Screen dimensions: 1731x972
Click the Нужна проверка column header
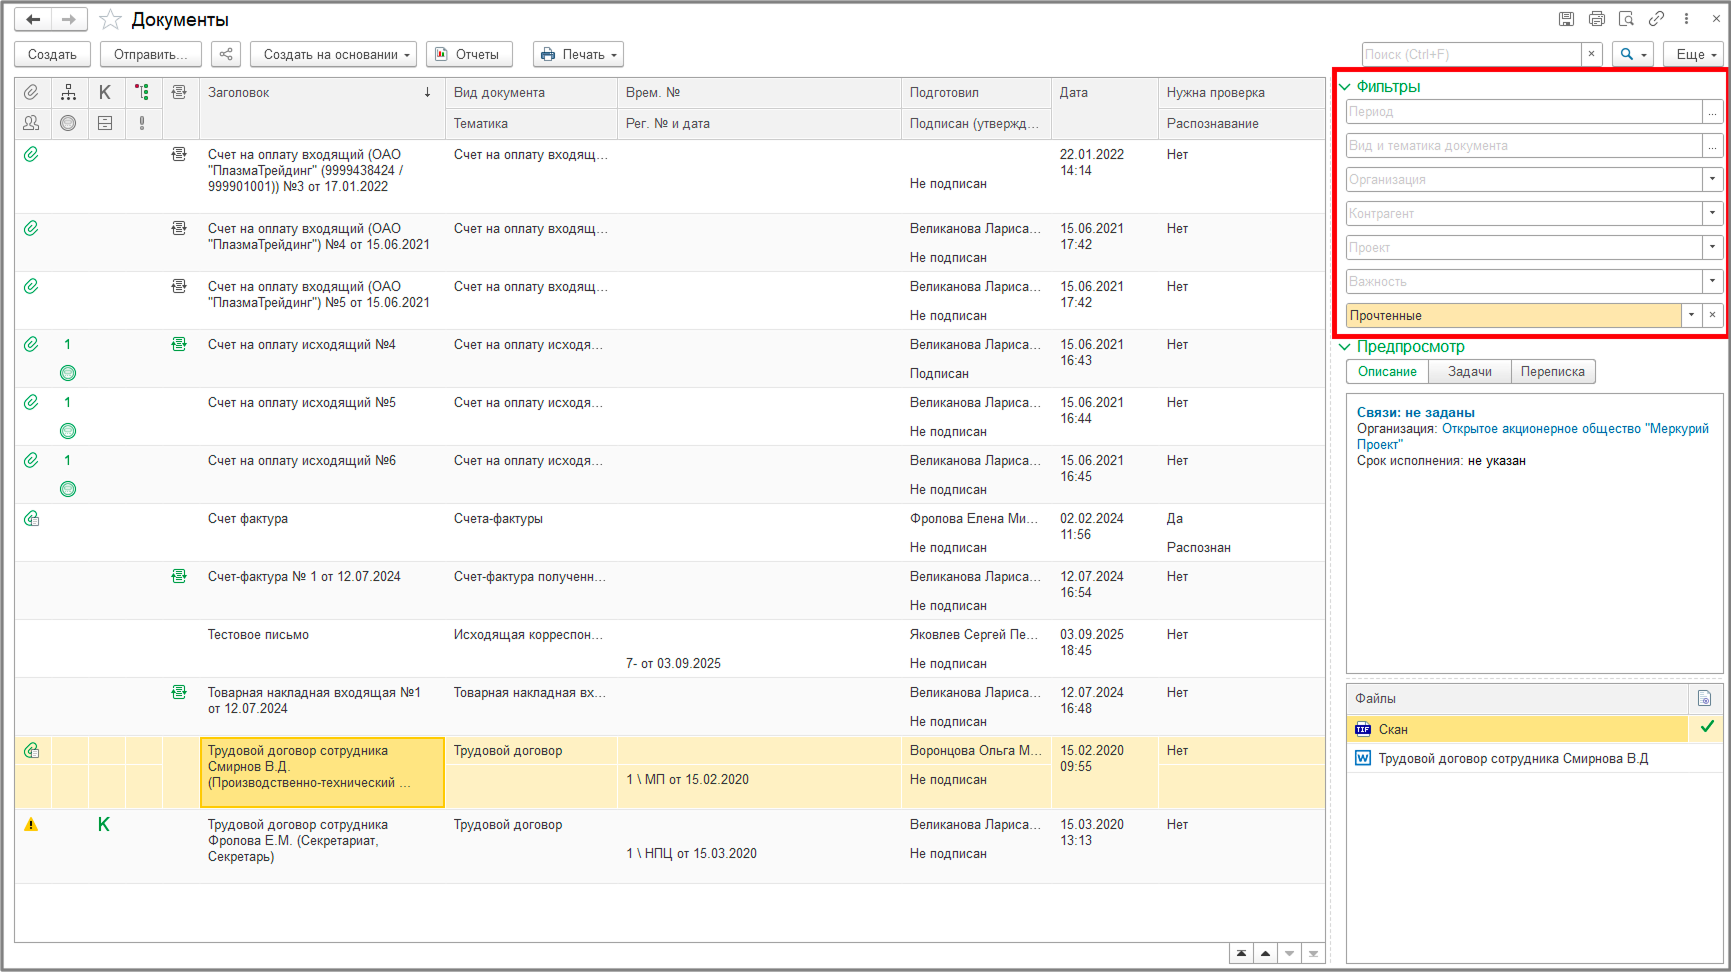pyautogui.click(x=1241, y=93)
